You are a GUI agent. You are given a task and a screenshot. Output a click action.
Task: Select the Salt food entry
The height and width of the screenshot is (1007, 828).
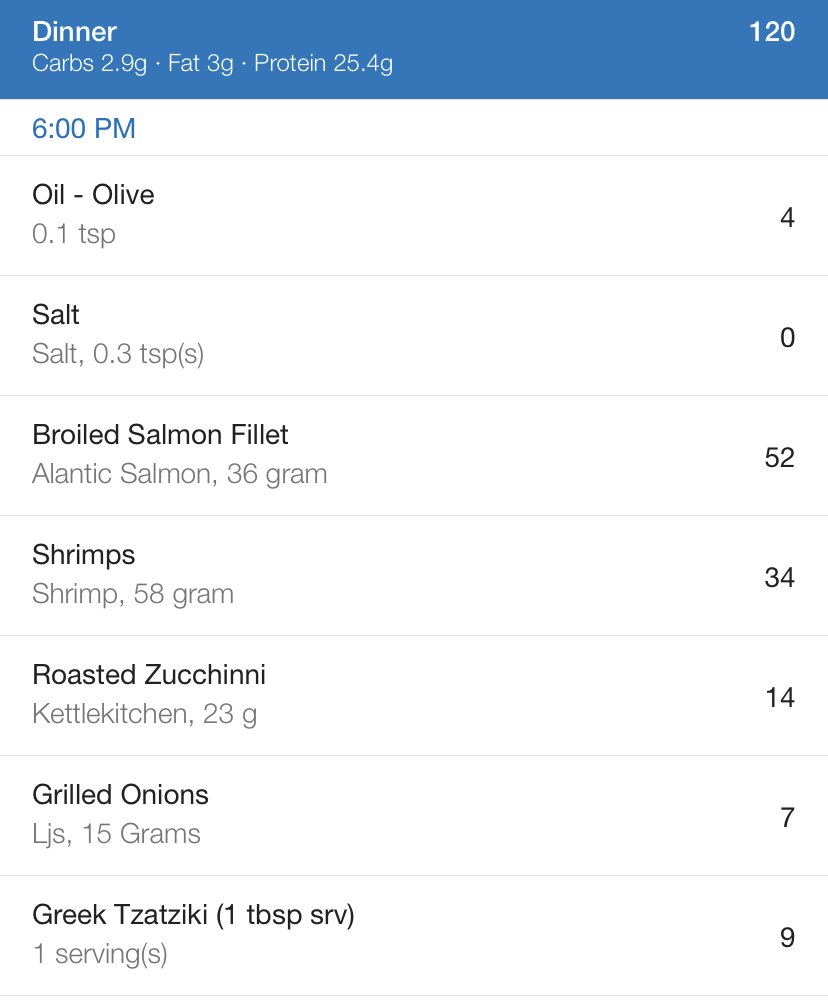point(414,336)
